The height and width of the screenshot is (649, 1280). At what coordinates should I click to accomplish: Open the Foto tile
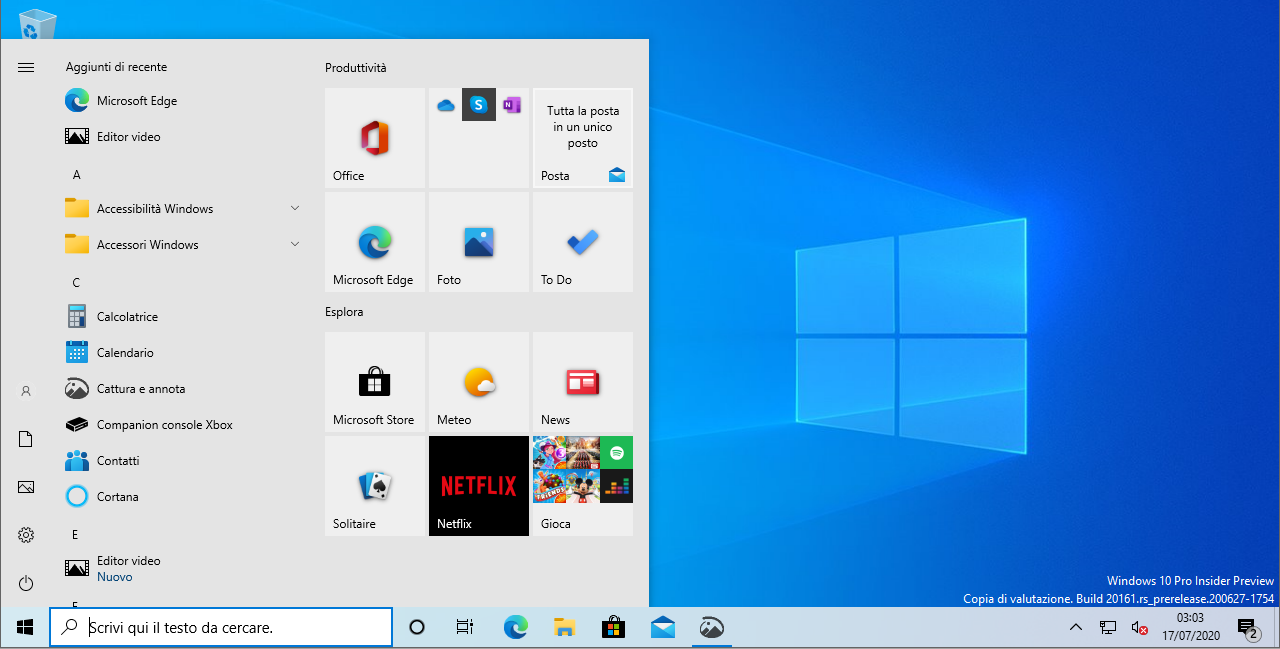click(x=479, y=242)
